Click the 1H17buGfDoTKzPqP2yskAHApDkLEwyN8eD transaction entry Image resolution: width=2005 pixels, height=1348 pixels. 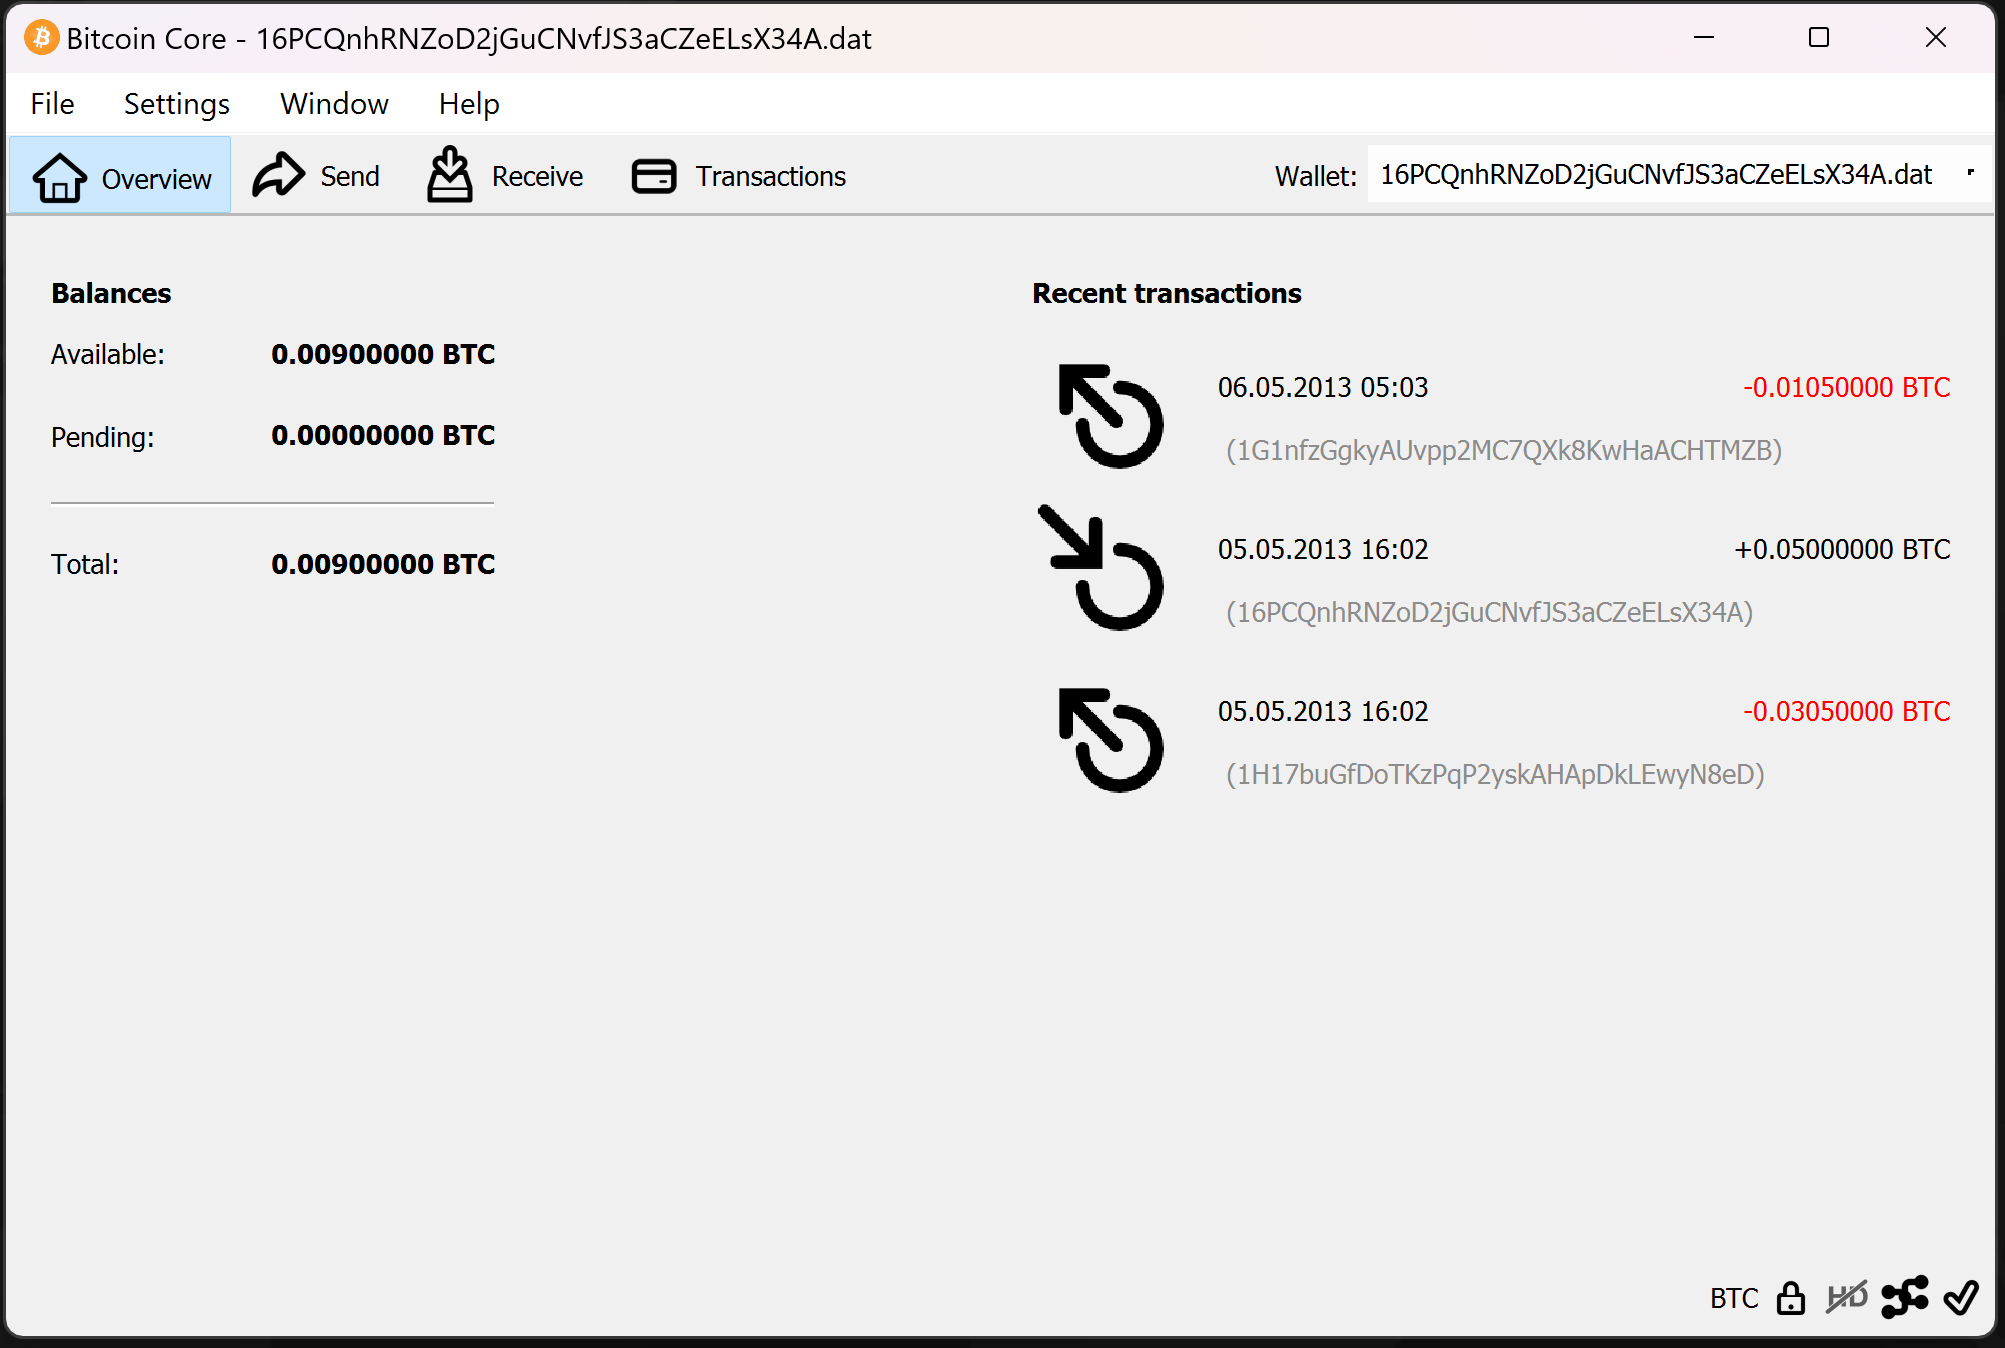(1494, 774)
